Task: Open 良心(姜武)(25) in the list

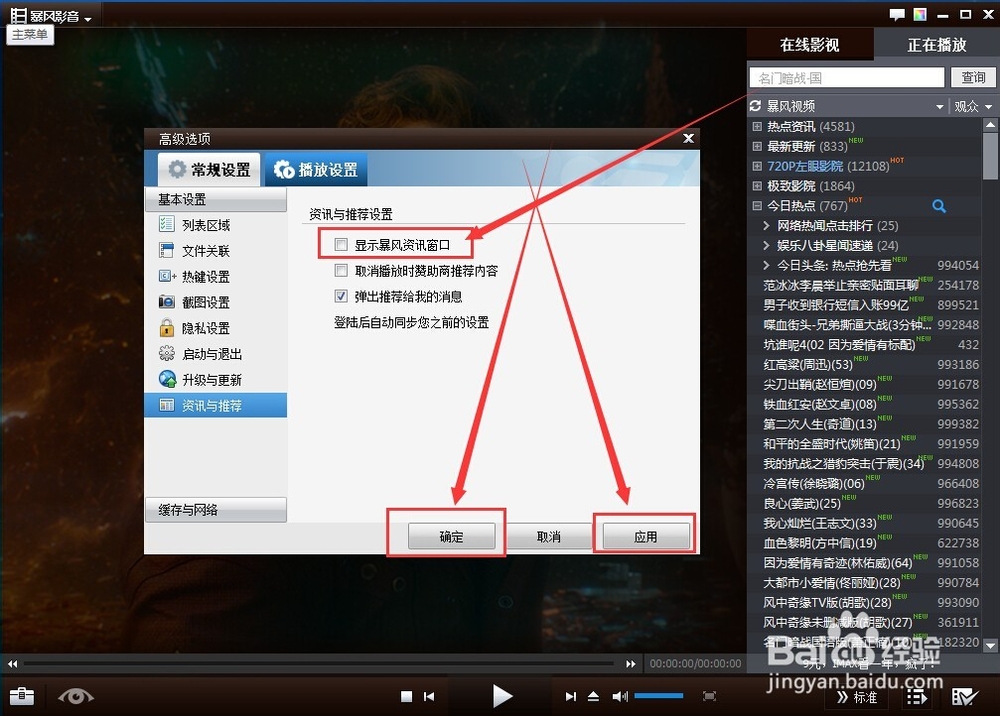Action: tap(802, 503)
